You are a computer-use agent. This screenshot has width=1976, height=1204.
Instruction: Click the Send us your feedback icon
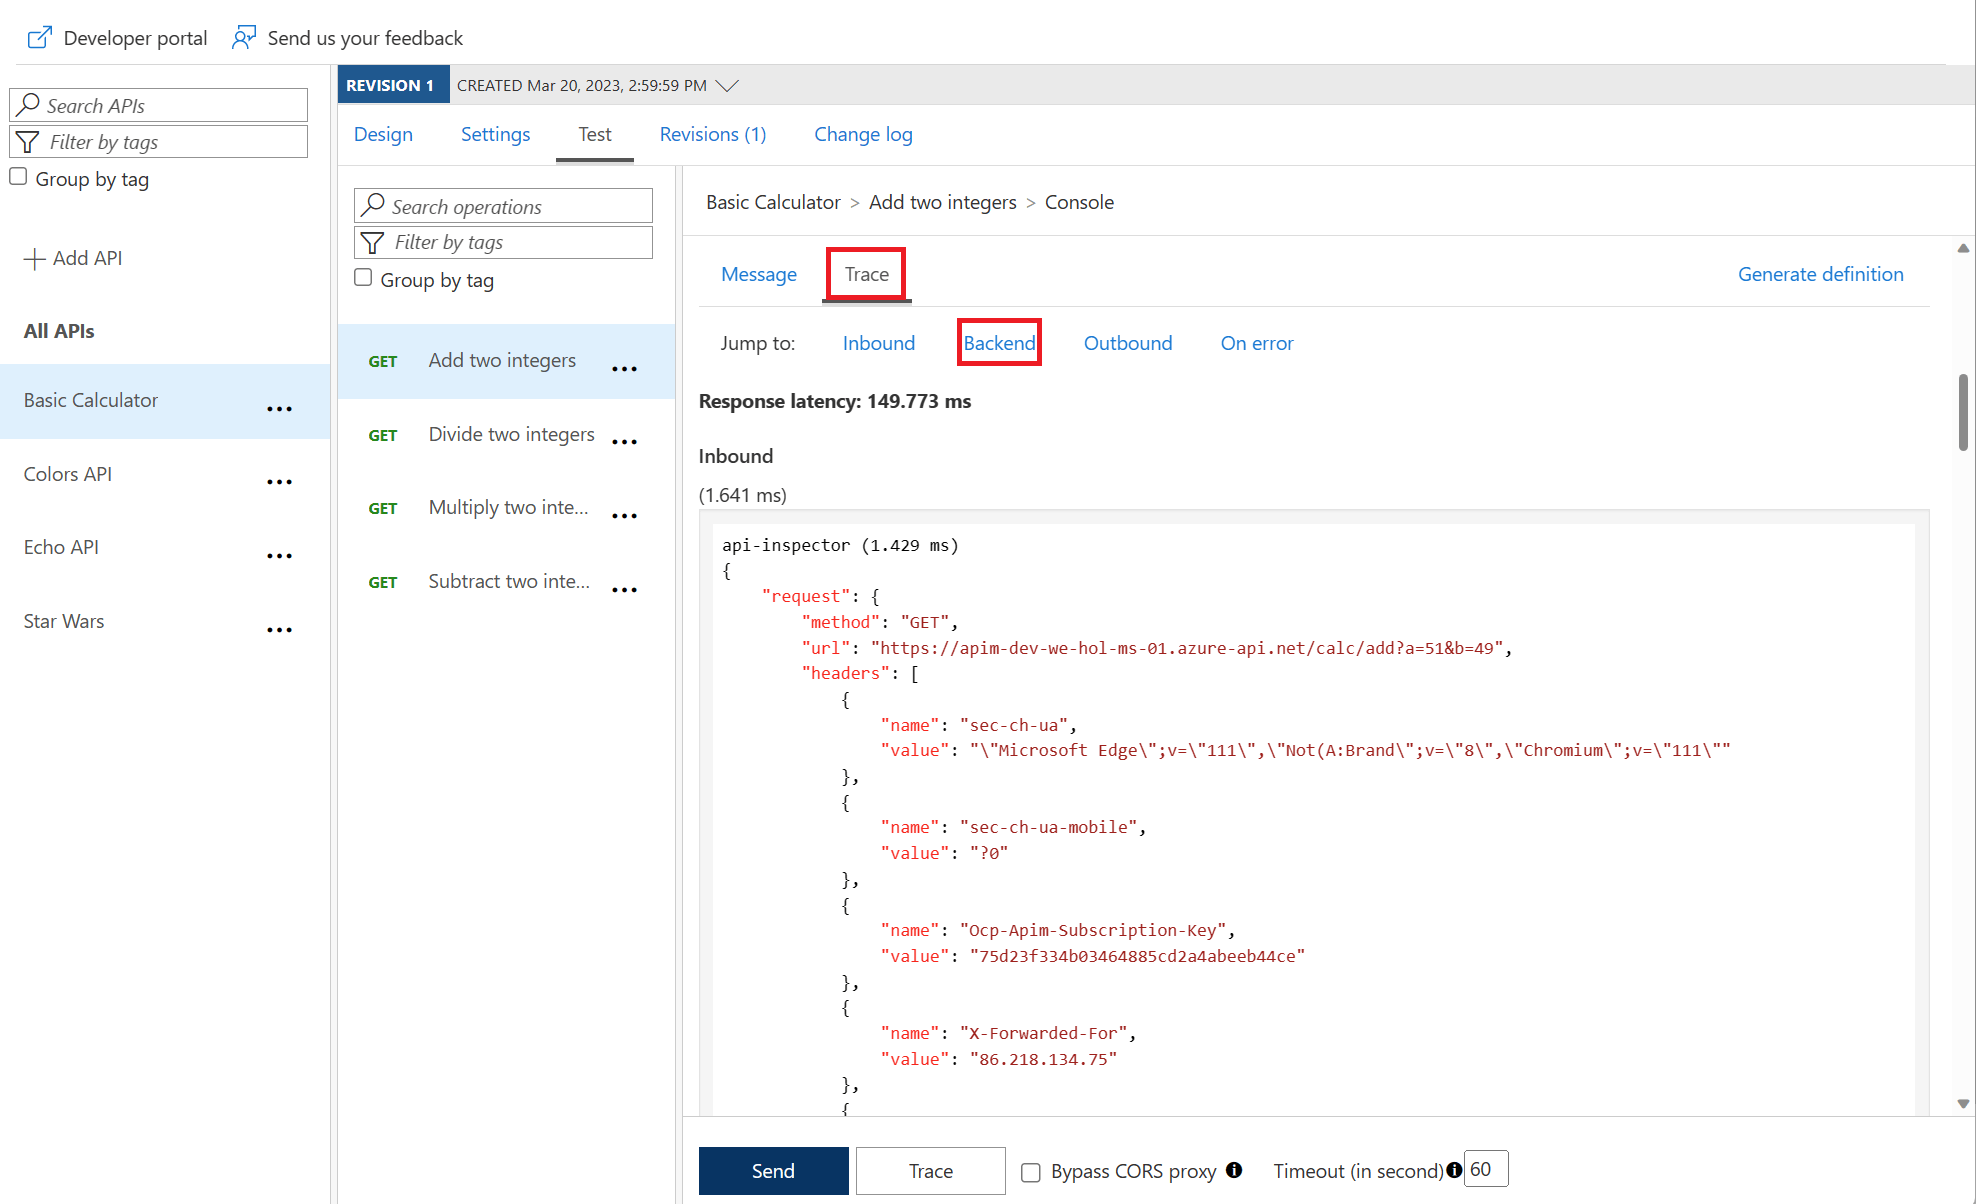point(243,36)
